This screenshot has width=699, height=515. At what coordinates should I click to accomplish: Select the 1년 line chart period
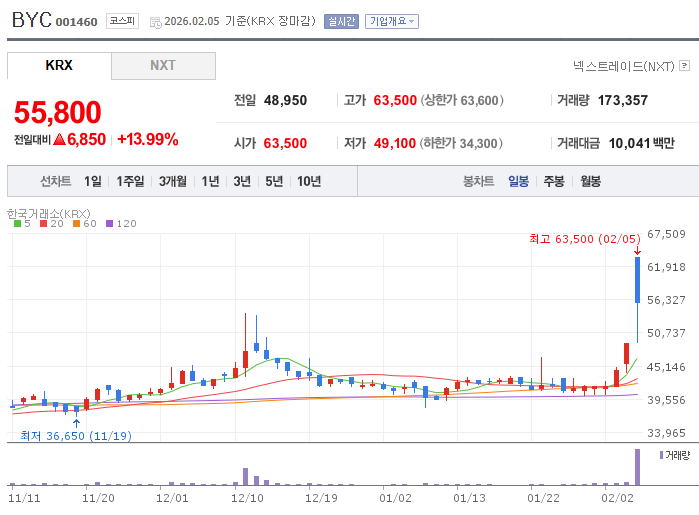click(210, 181)
